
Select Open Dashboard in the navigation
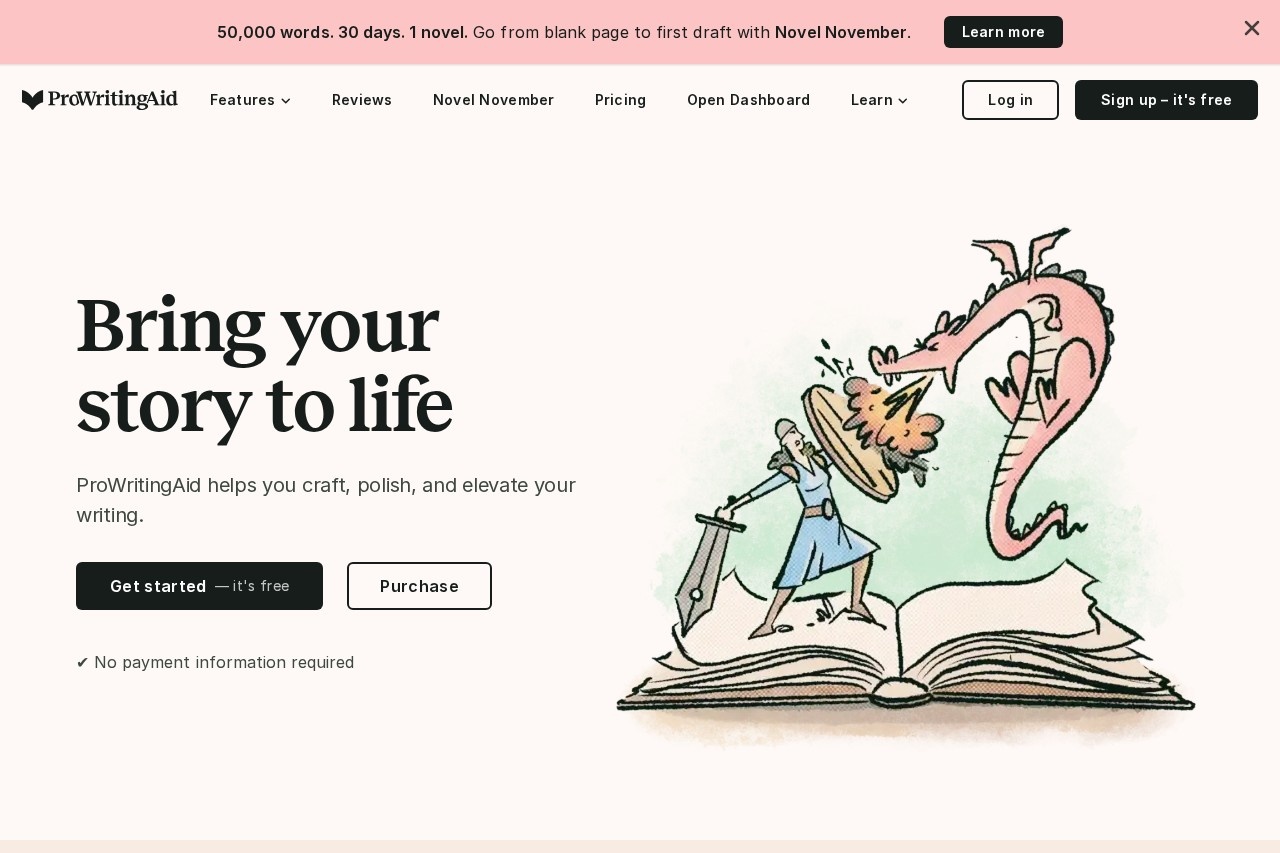748,100
